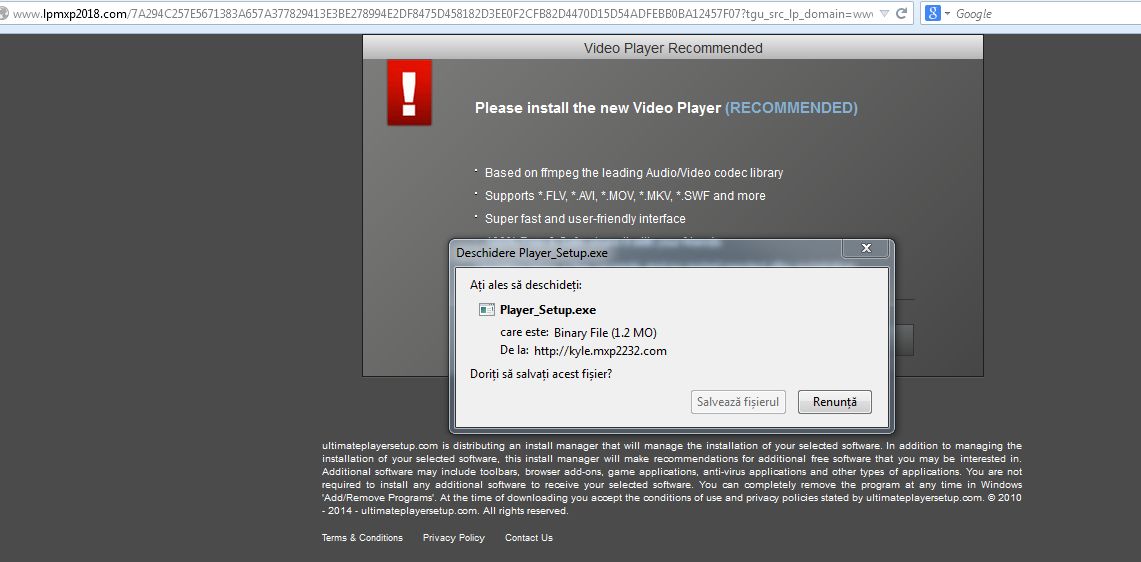The width and height of the screenshot is (1141, 562).
Task: Open the Terms & Conditions link
Action: click(362, 538)
